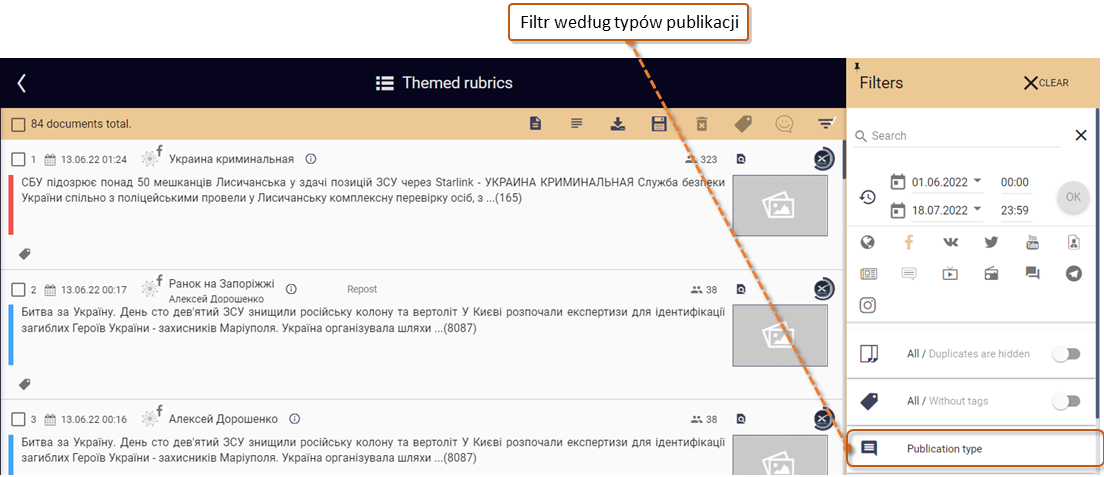1104x477 pixels.
Task: Check the checkbox for document 3
Action: point(18,419)
